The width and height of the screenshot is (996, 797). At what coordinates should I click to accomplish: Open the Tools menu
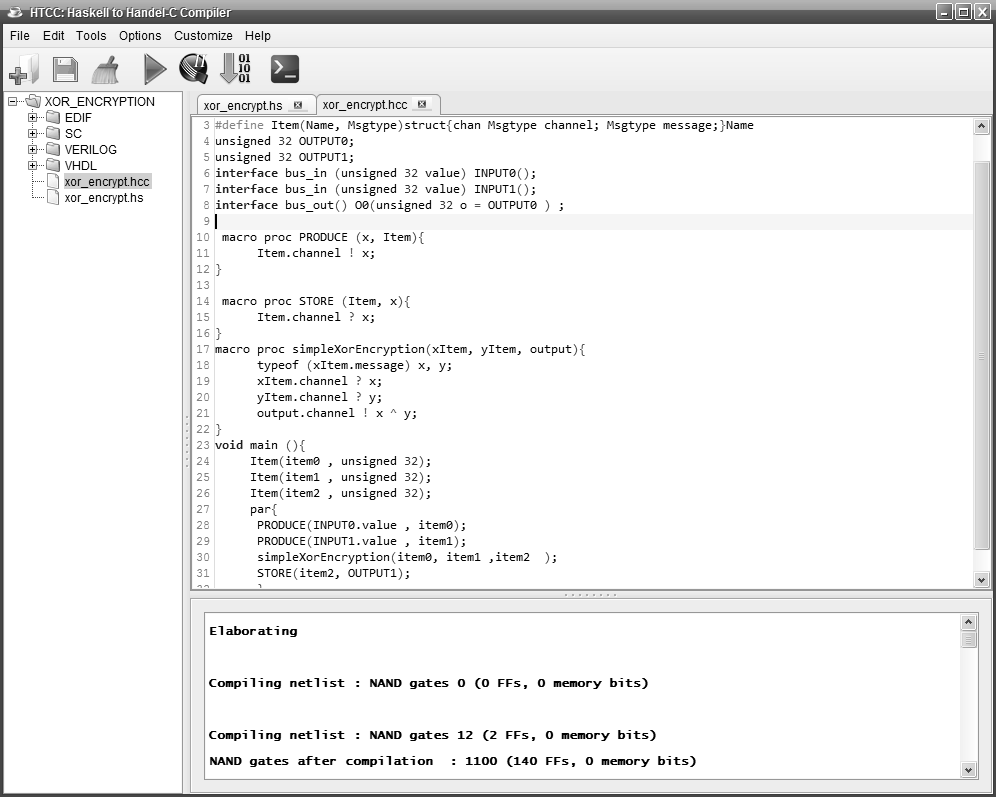[x=91, y=36]
